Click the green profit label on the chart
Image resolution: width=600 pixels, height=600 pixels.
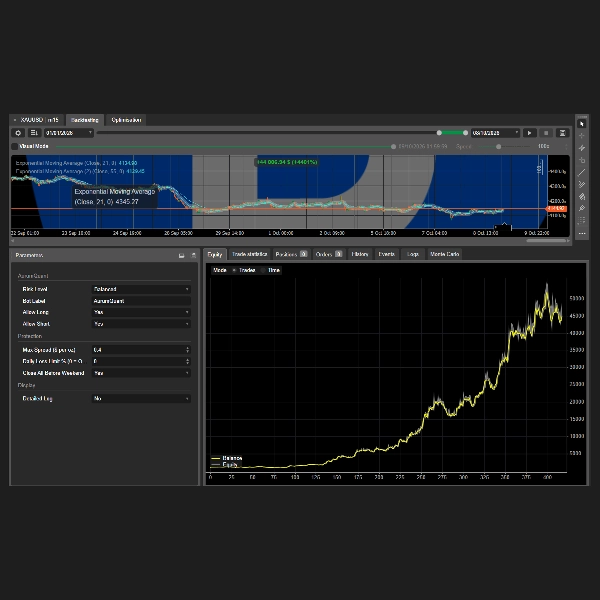pyautogui.click(x=287, y=162)
